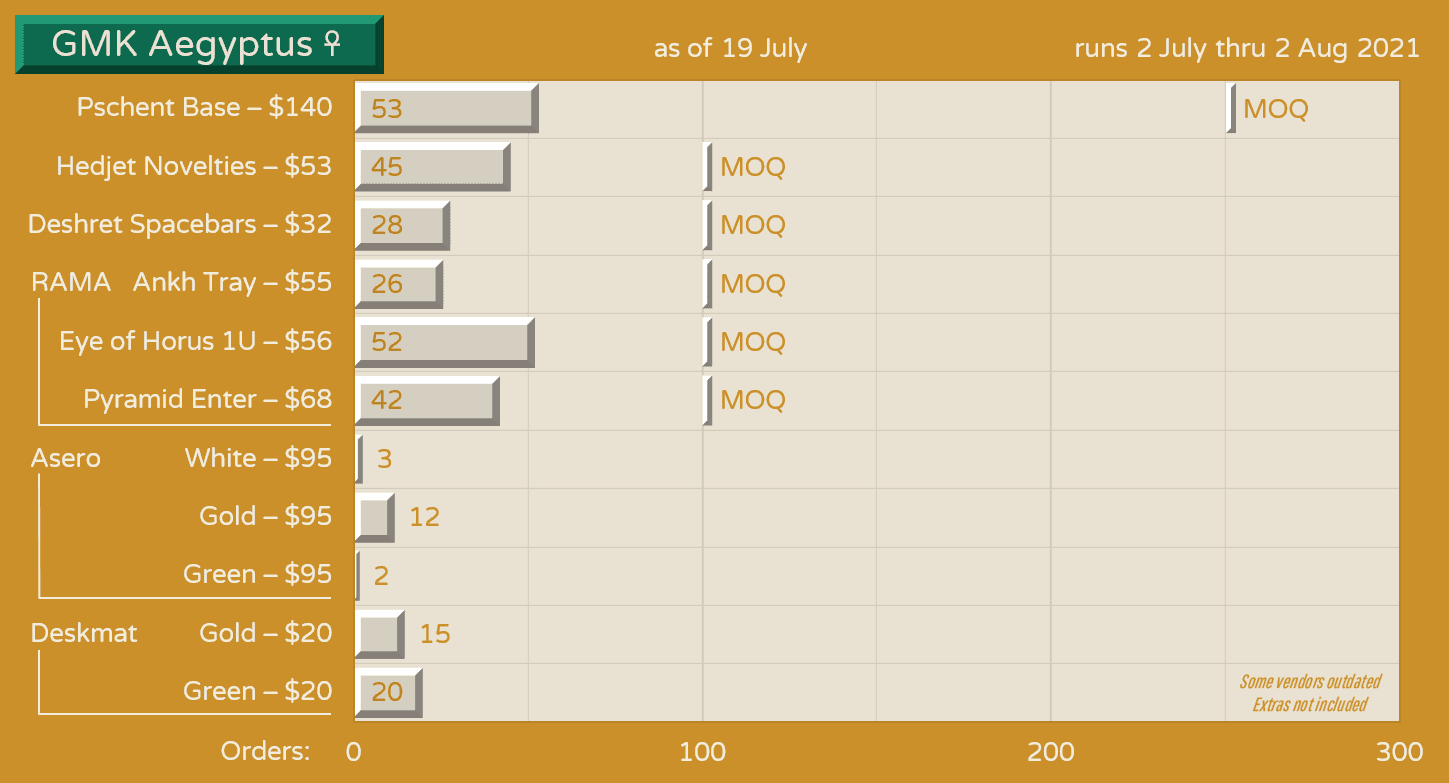Click the Asero White value 3
Viewport: 1449px width, 783px height.
384,459
